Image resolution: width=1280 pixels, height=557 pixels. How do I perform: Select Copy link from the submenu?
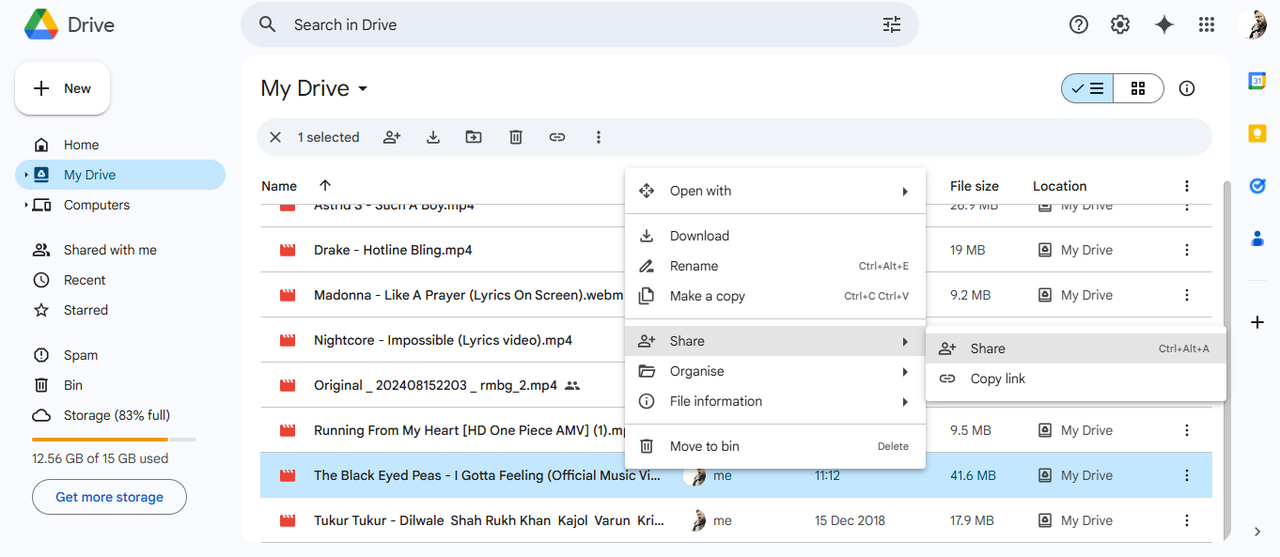click(998, 379)
